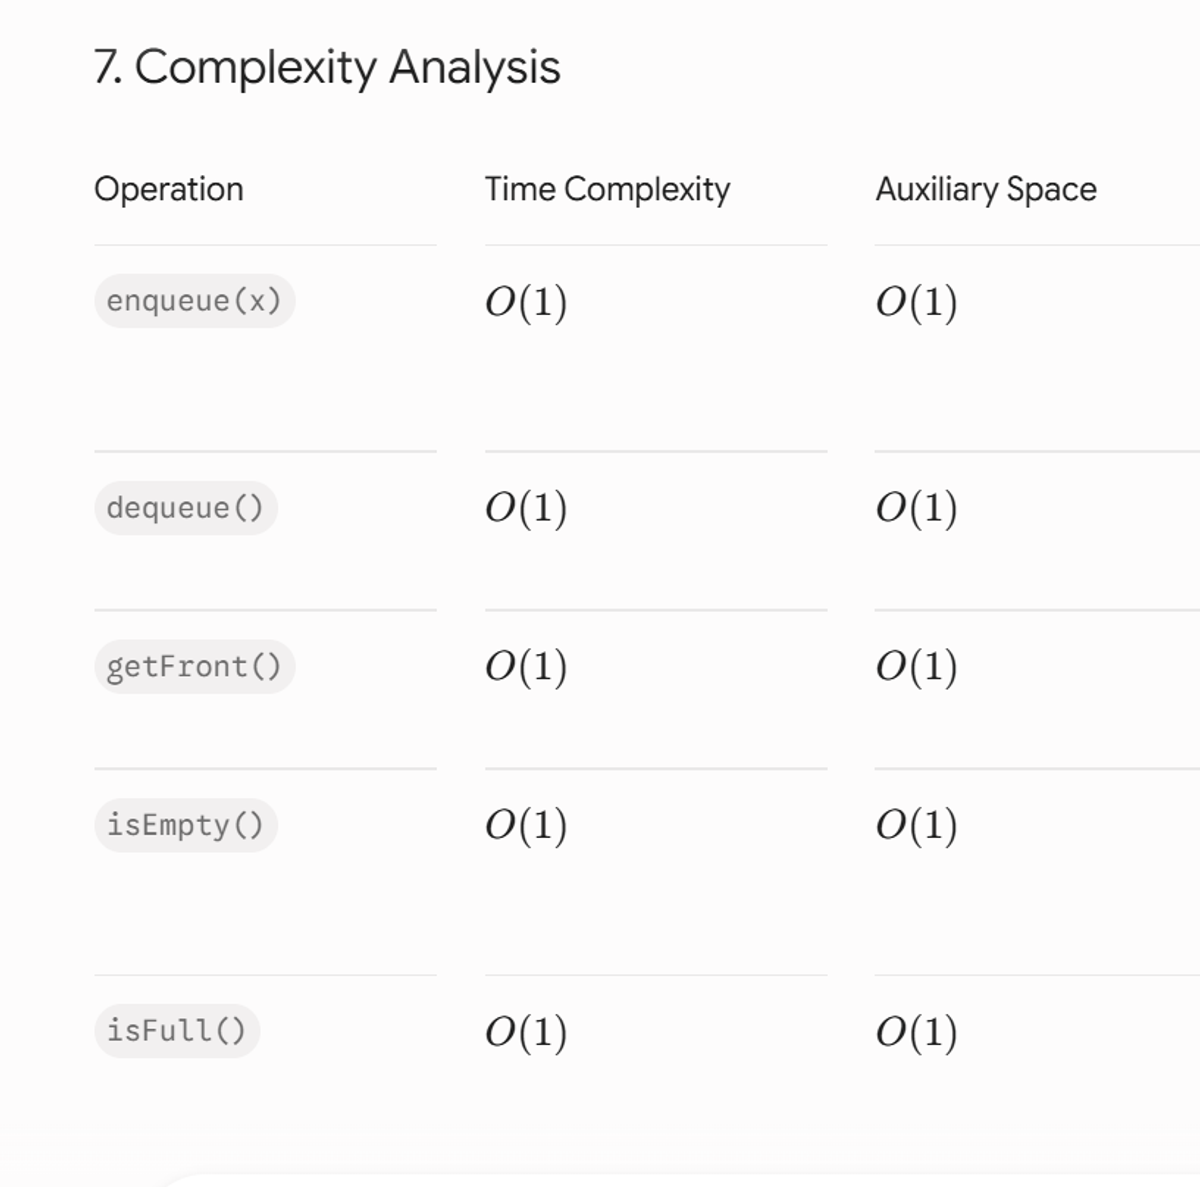1200x1187 pixels.
Task: Click the 7. Complexity Analysis heading
Action: 327,68
